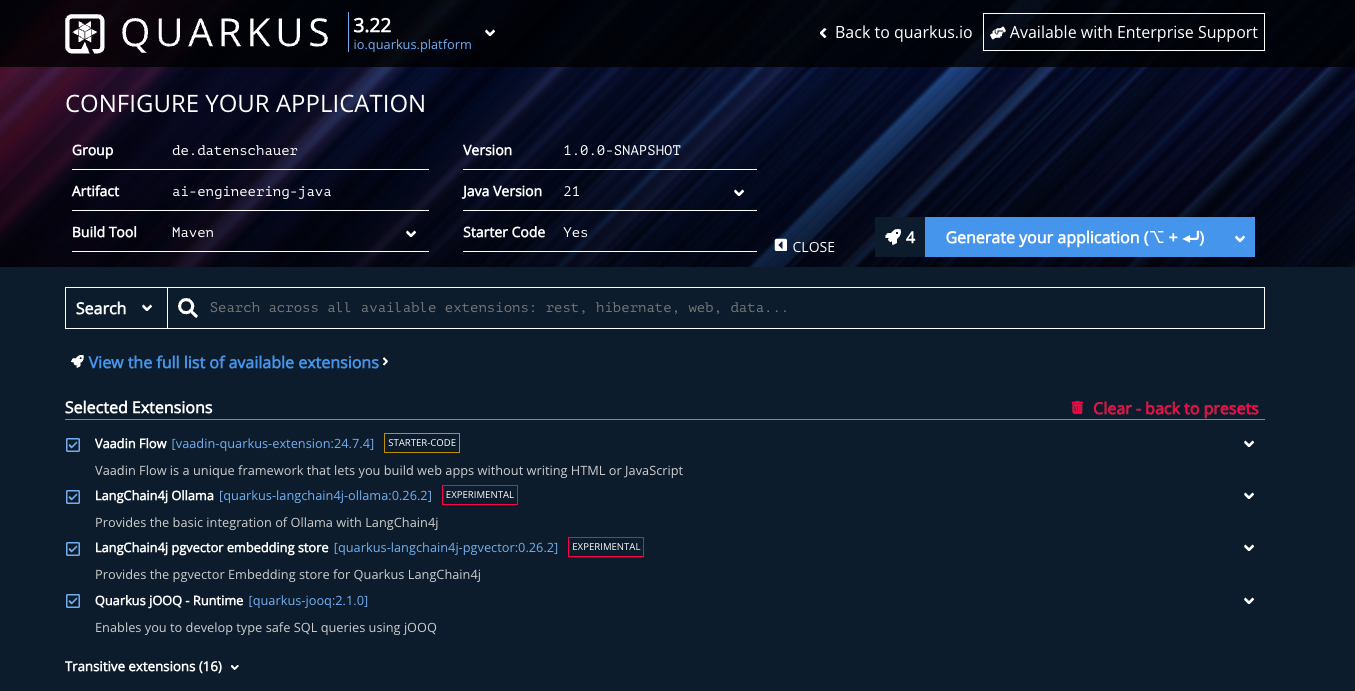This screenshot has width=1355, height=691.
Task: Expand options for pgvector embedding store row
Action: pos(1249,548)
